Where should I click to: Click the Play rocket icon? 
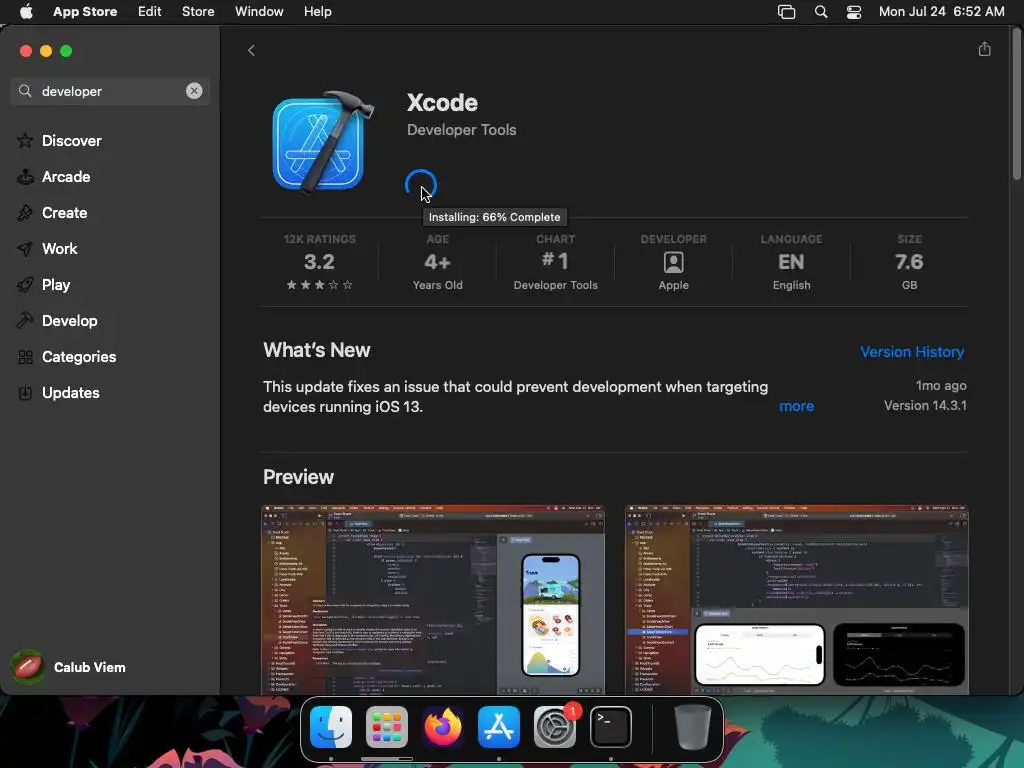pyautogui.click(x=25, y=285)
